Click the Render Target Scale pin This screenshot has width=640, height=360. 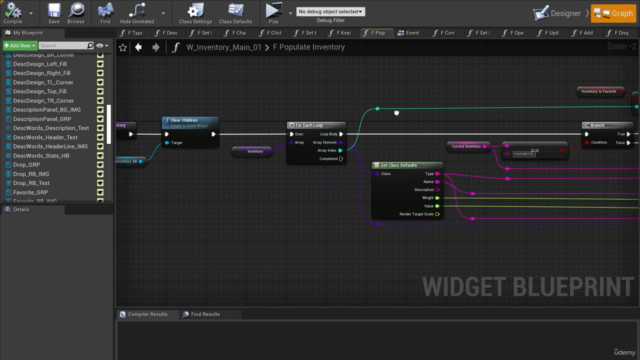click(437, 214)
